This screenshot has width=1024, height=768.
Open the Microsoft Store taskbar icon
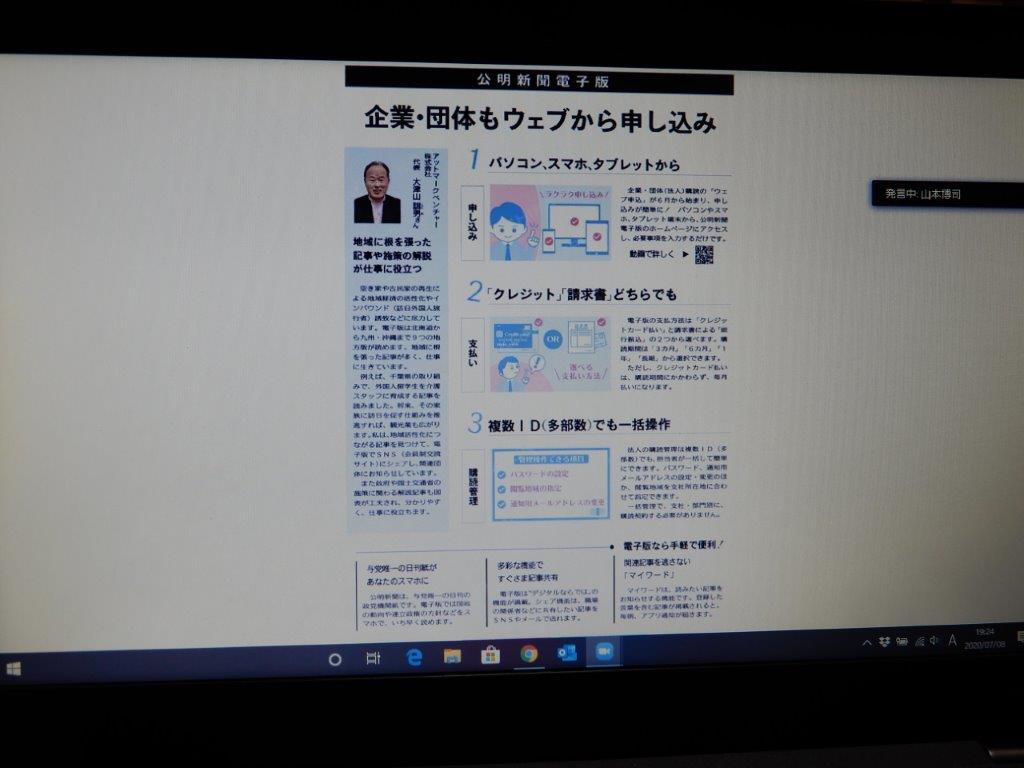tap(490, 654)
